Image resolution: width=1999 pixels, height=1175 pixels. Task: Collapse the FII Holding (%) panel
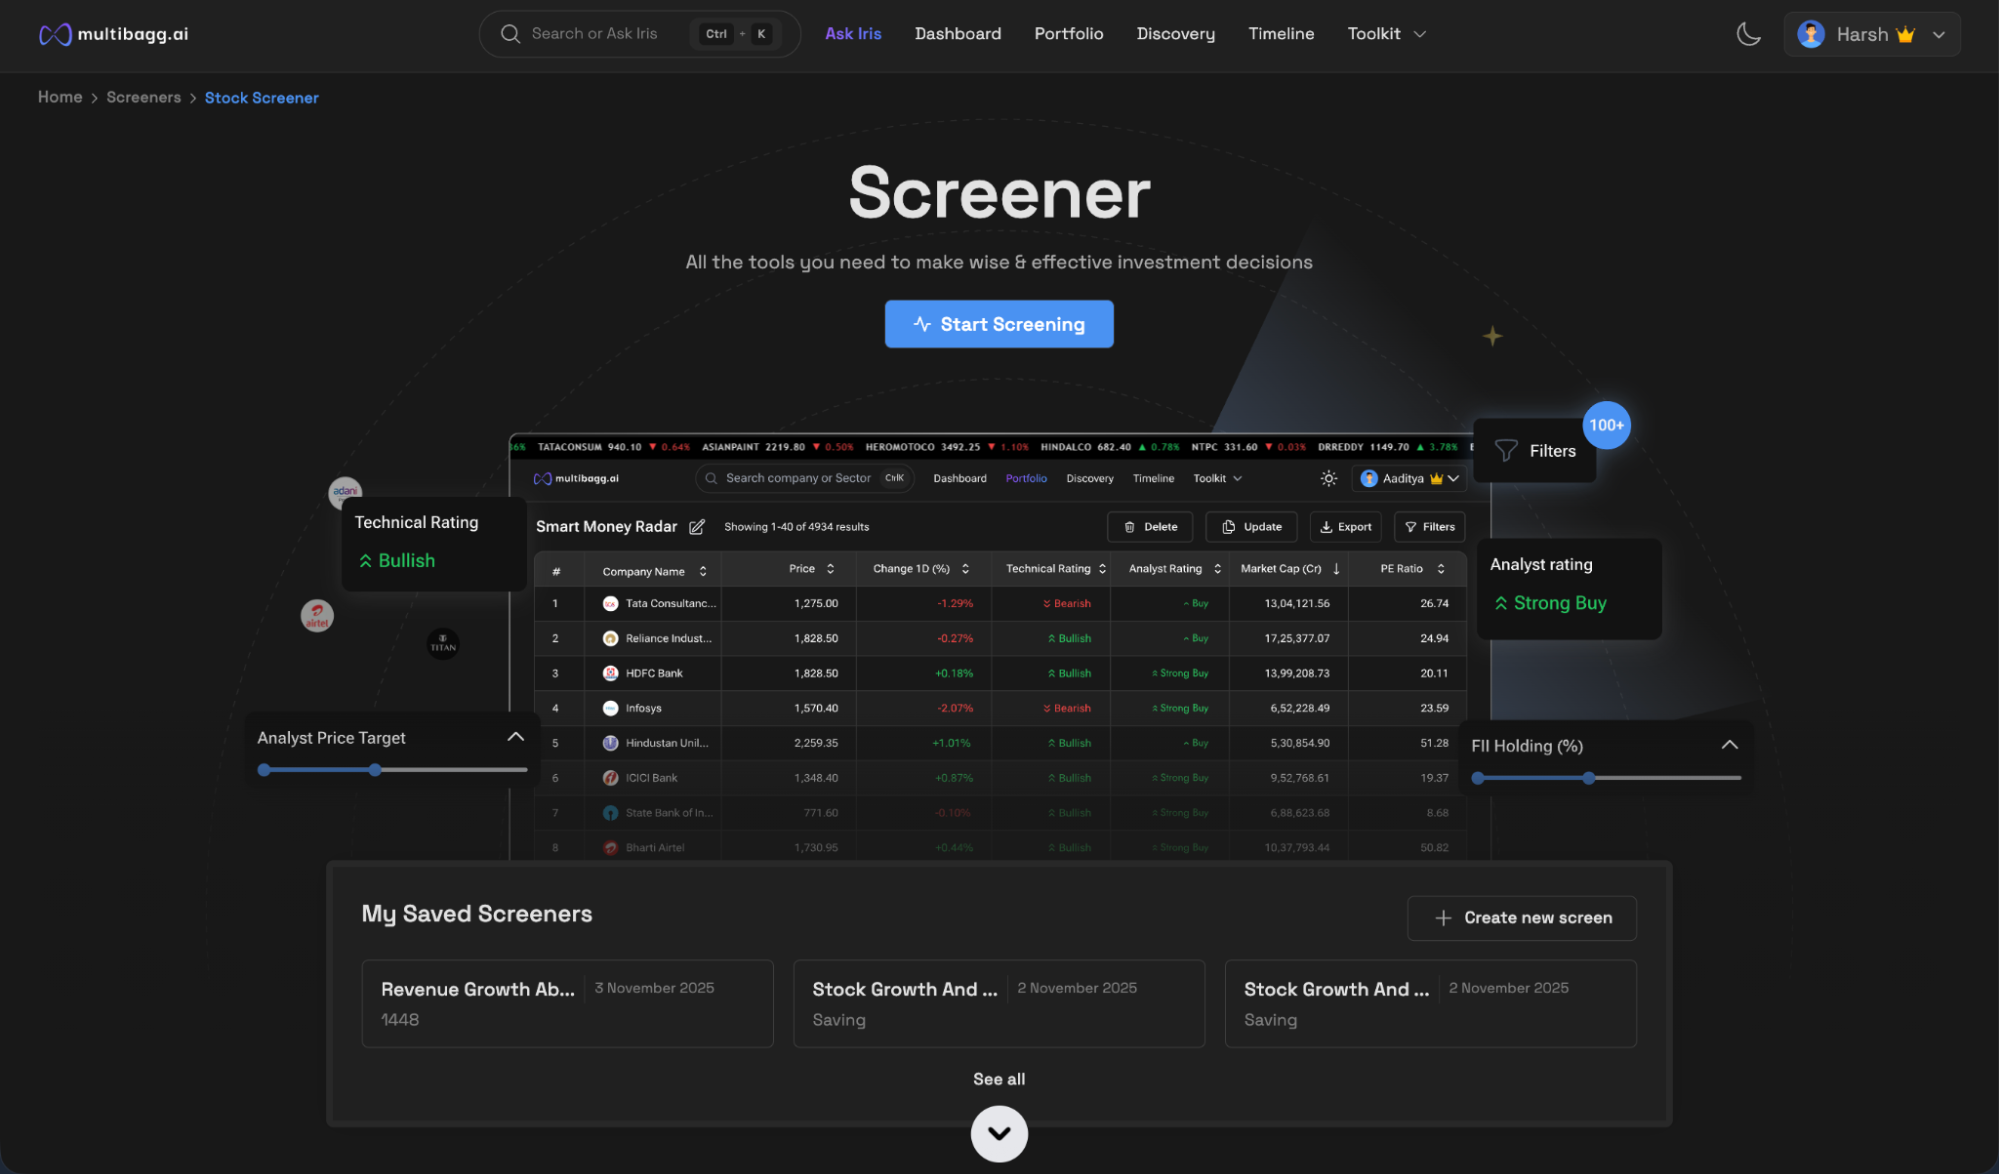coord(1729,745)
